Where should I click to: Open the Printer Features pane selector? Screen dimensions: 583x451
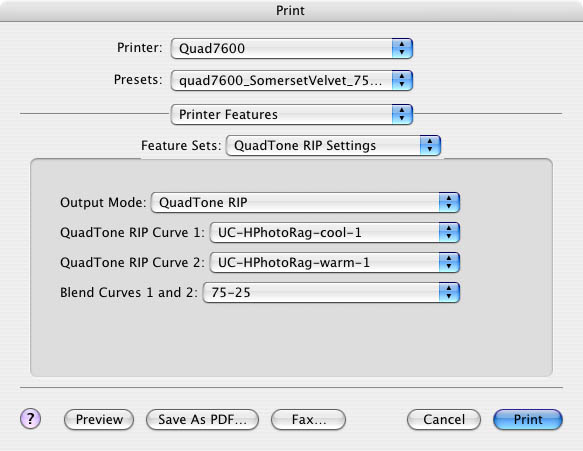292,115
